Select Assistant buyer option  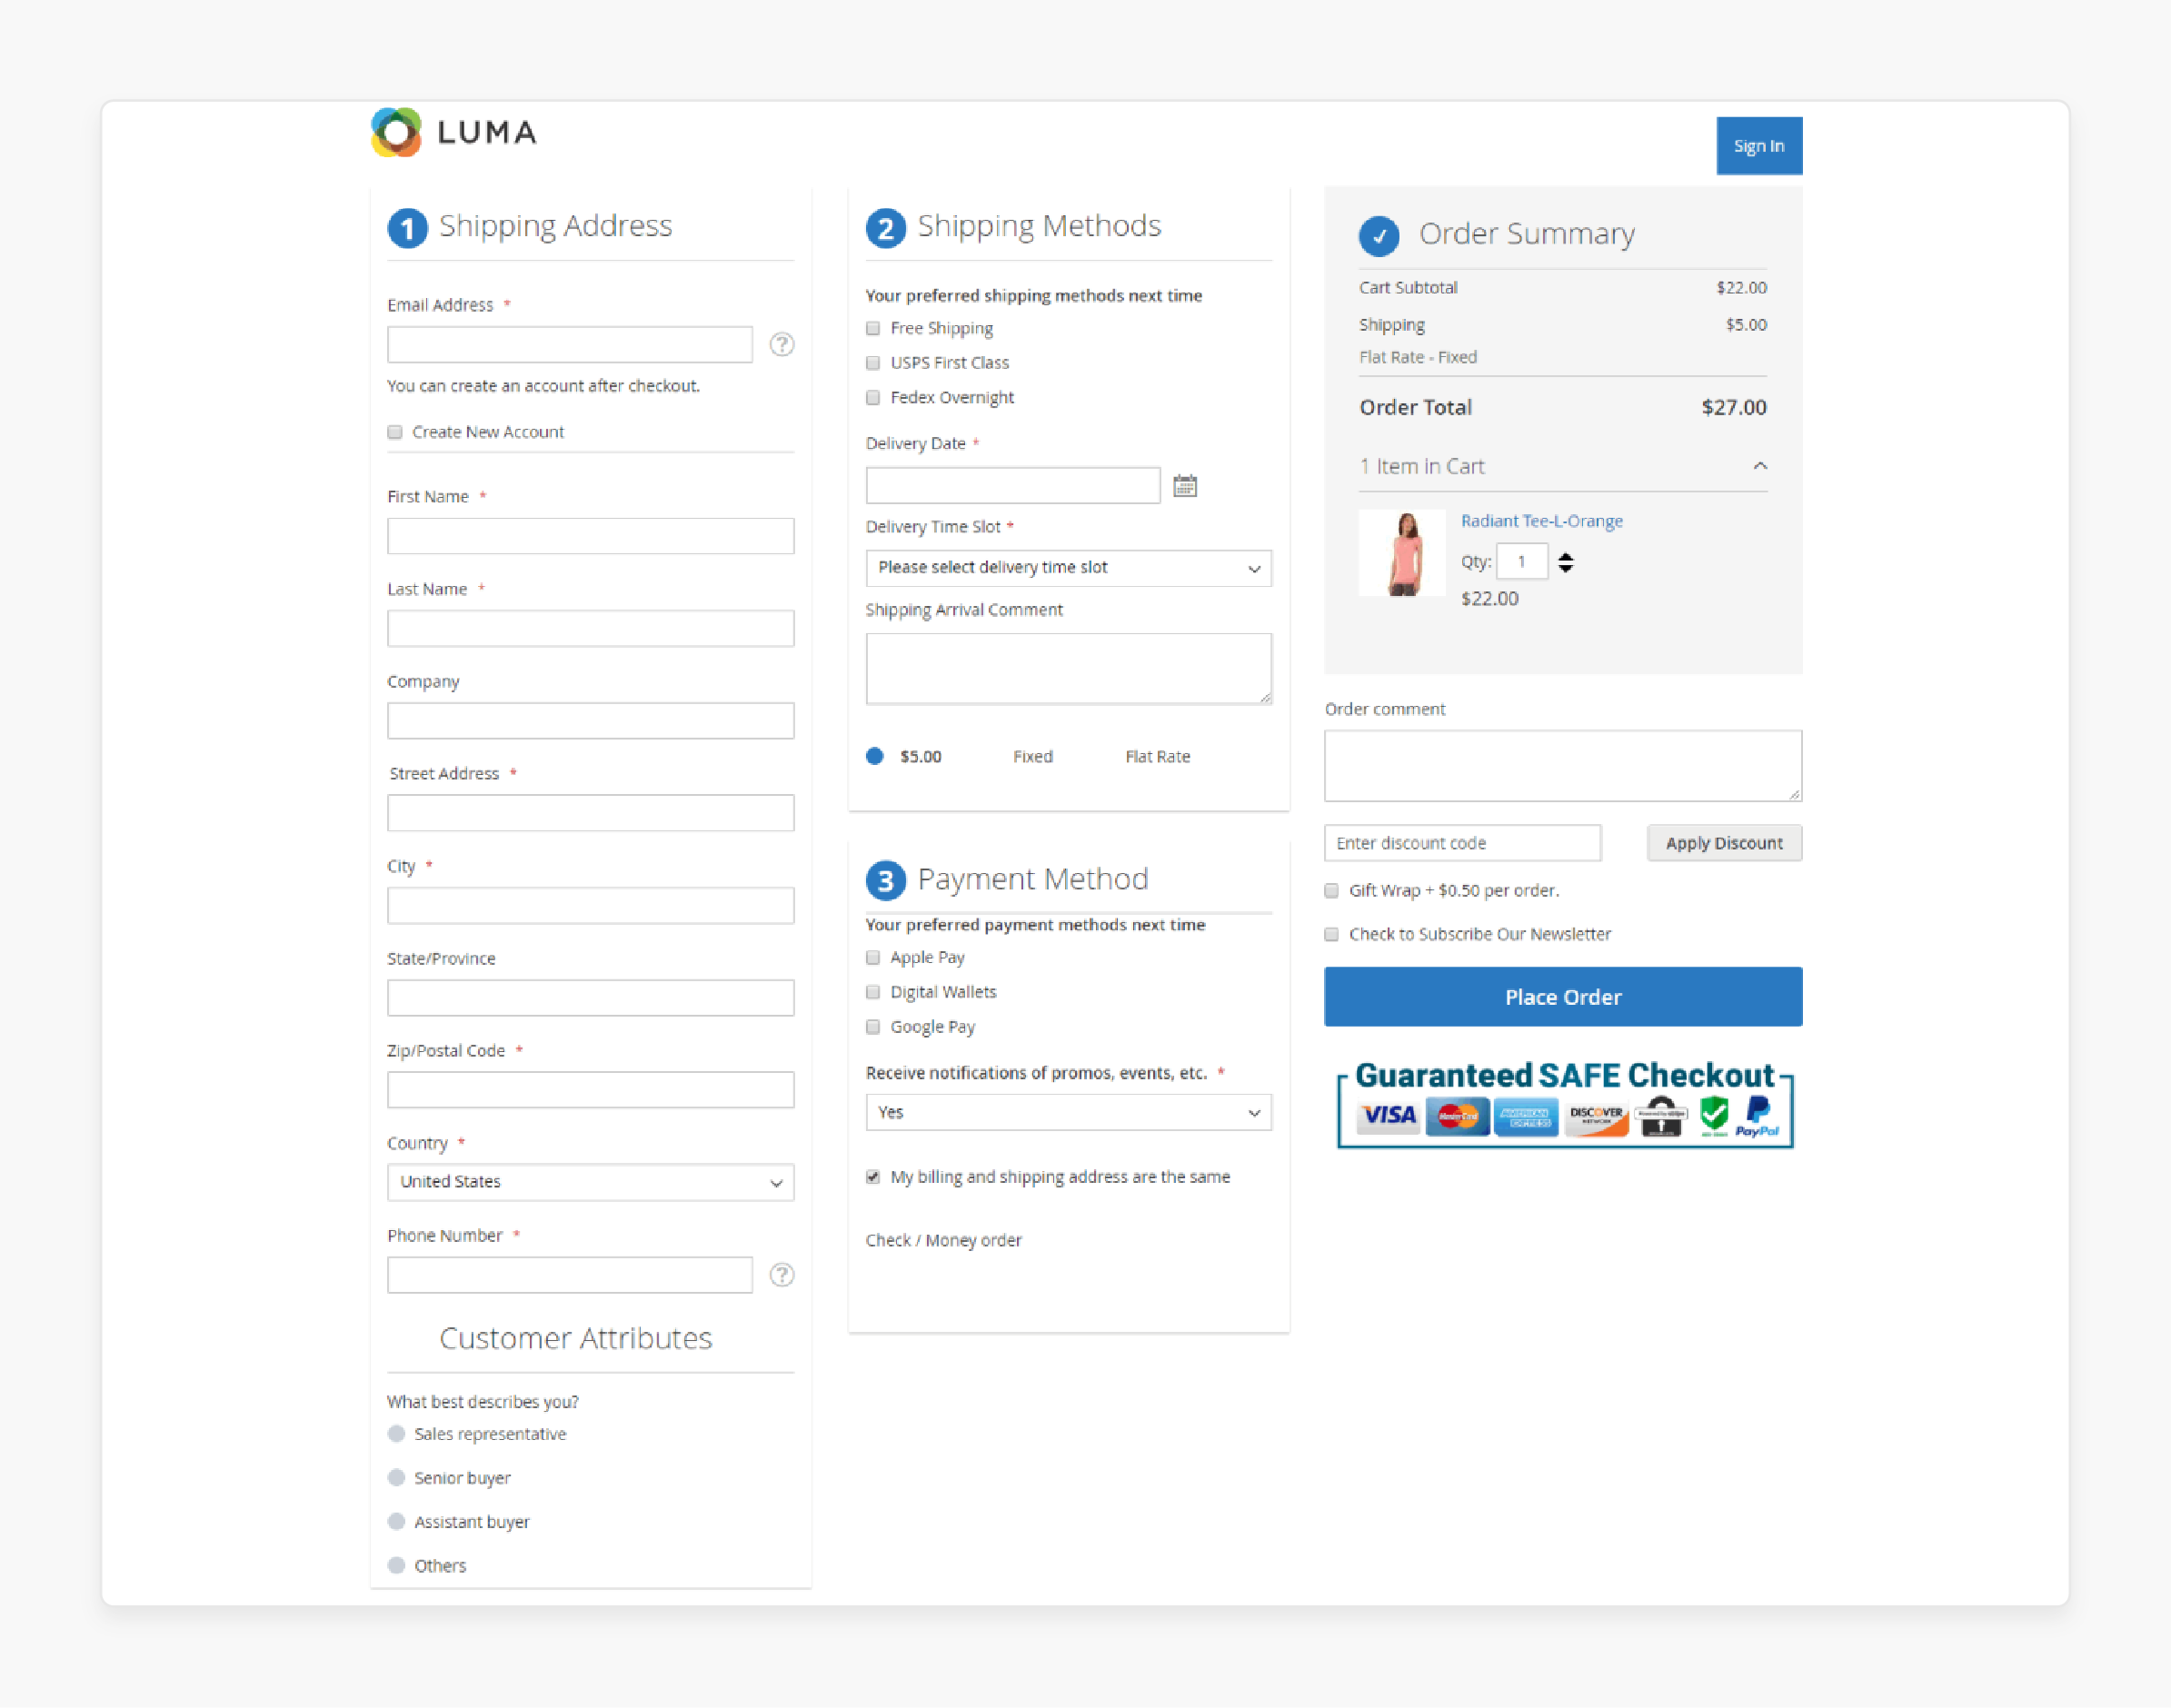point(397,1522)
